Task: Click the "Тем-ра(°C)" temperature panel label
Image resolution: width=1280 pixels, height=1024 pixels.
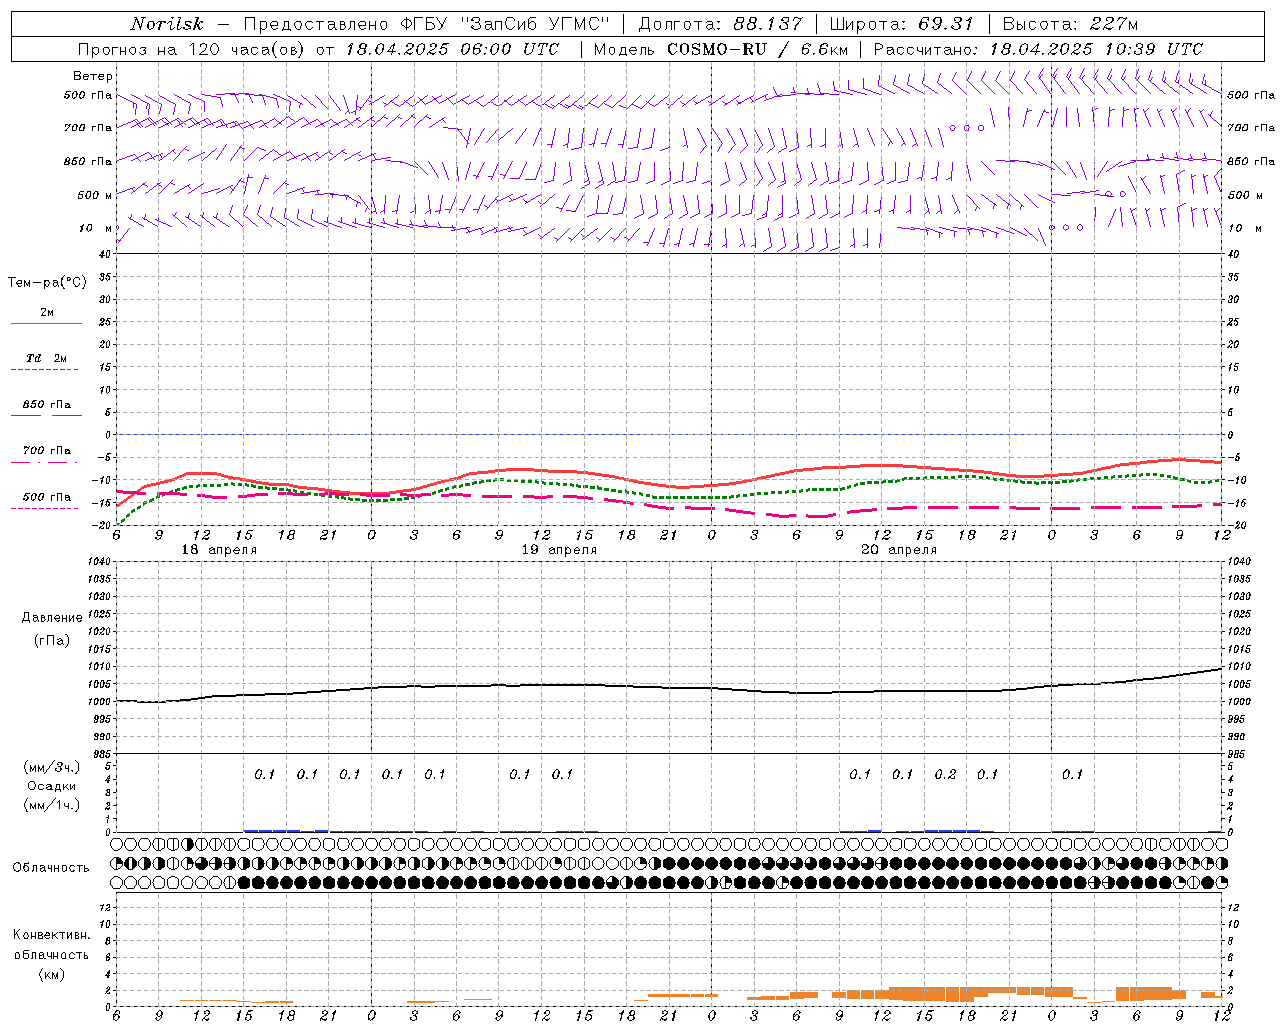Action: pyautogui.click(x=47, y=283)
